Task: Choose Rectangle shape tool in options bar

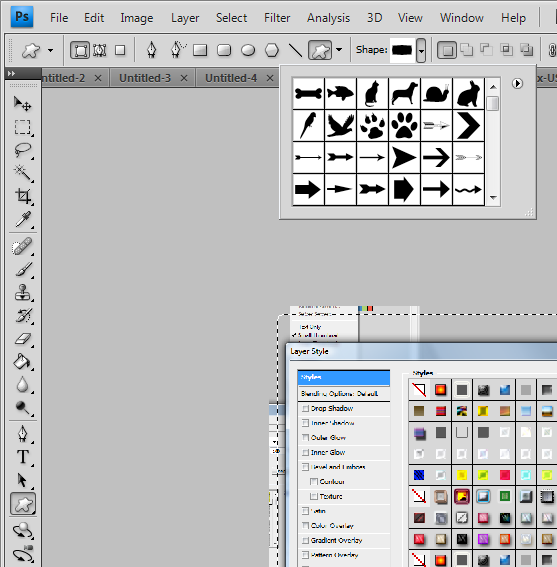Action: (200, 50)
